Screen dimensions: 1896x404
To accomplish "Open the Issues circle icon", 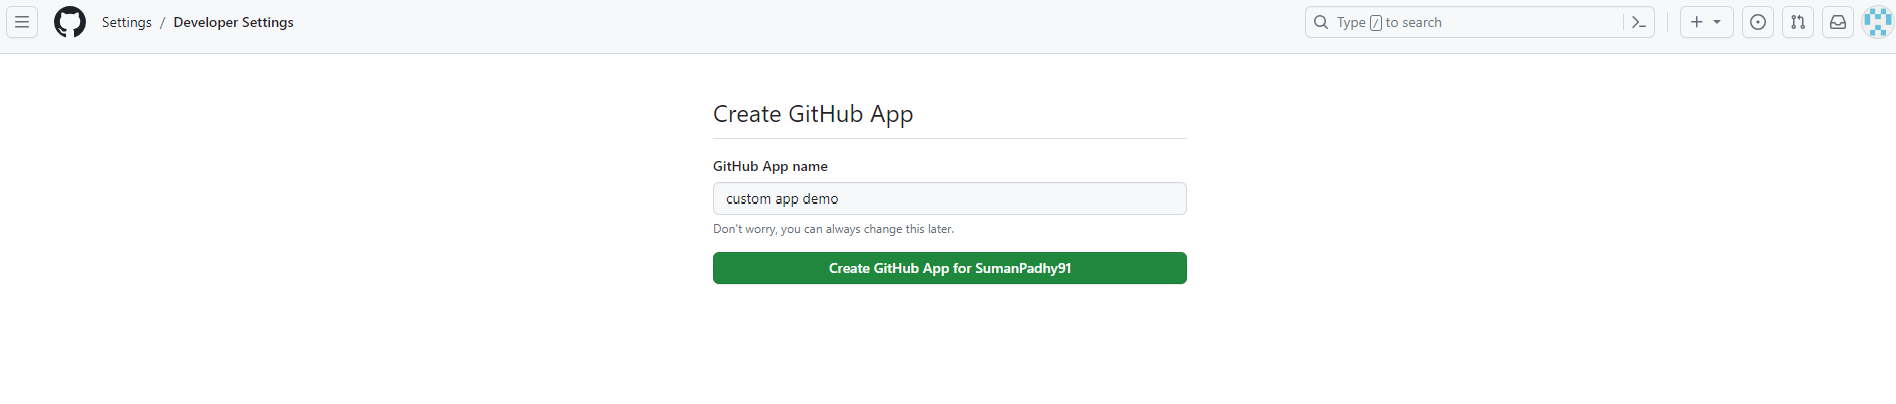I will [x=1758, y=22].
